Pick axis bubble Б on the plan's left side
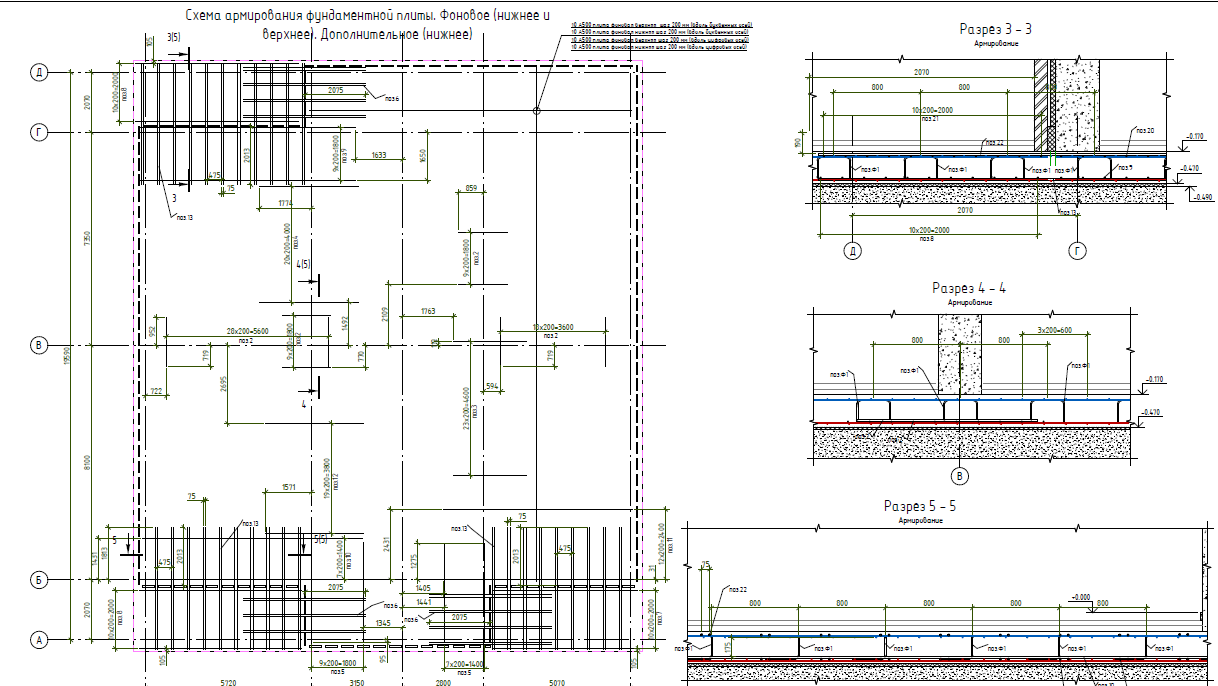 (x=39, y=579)
